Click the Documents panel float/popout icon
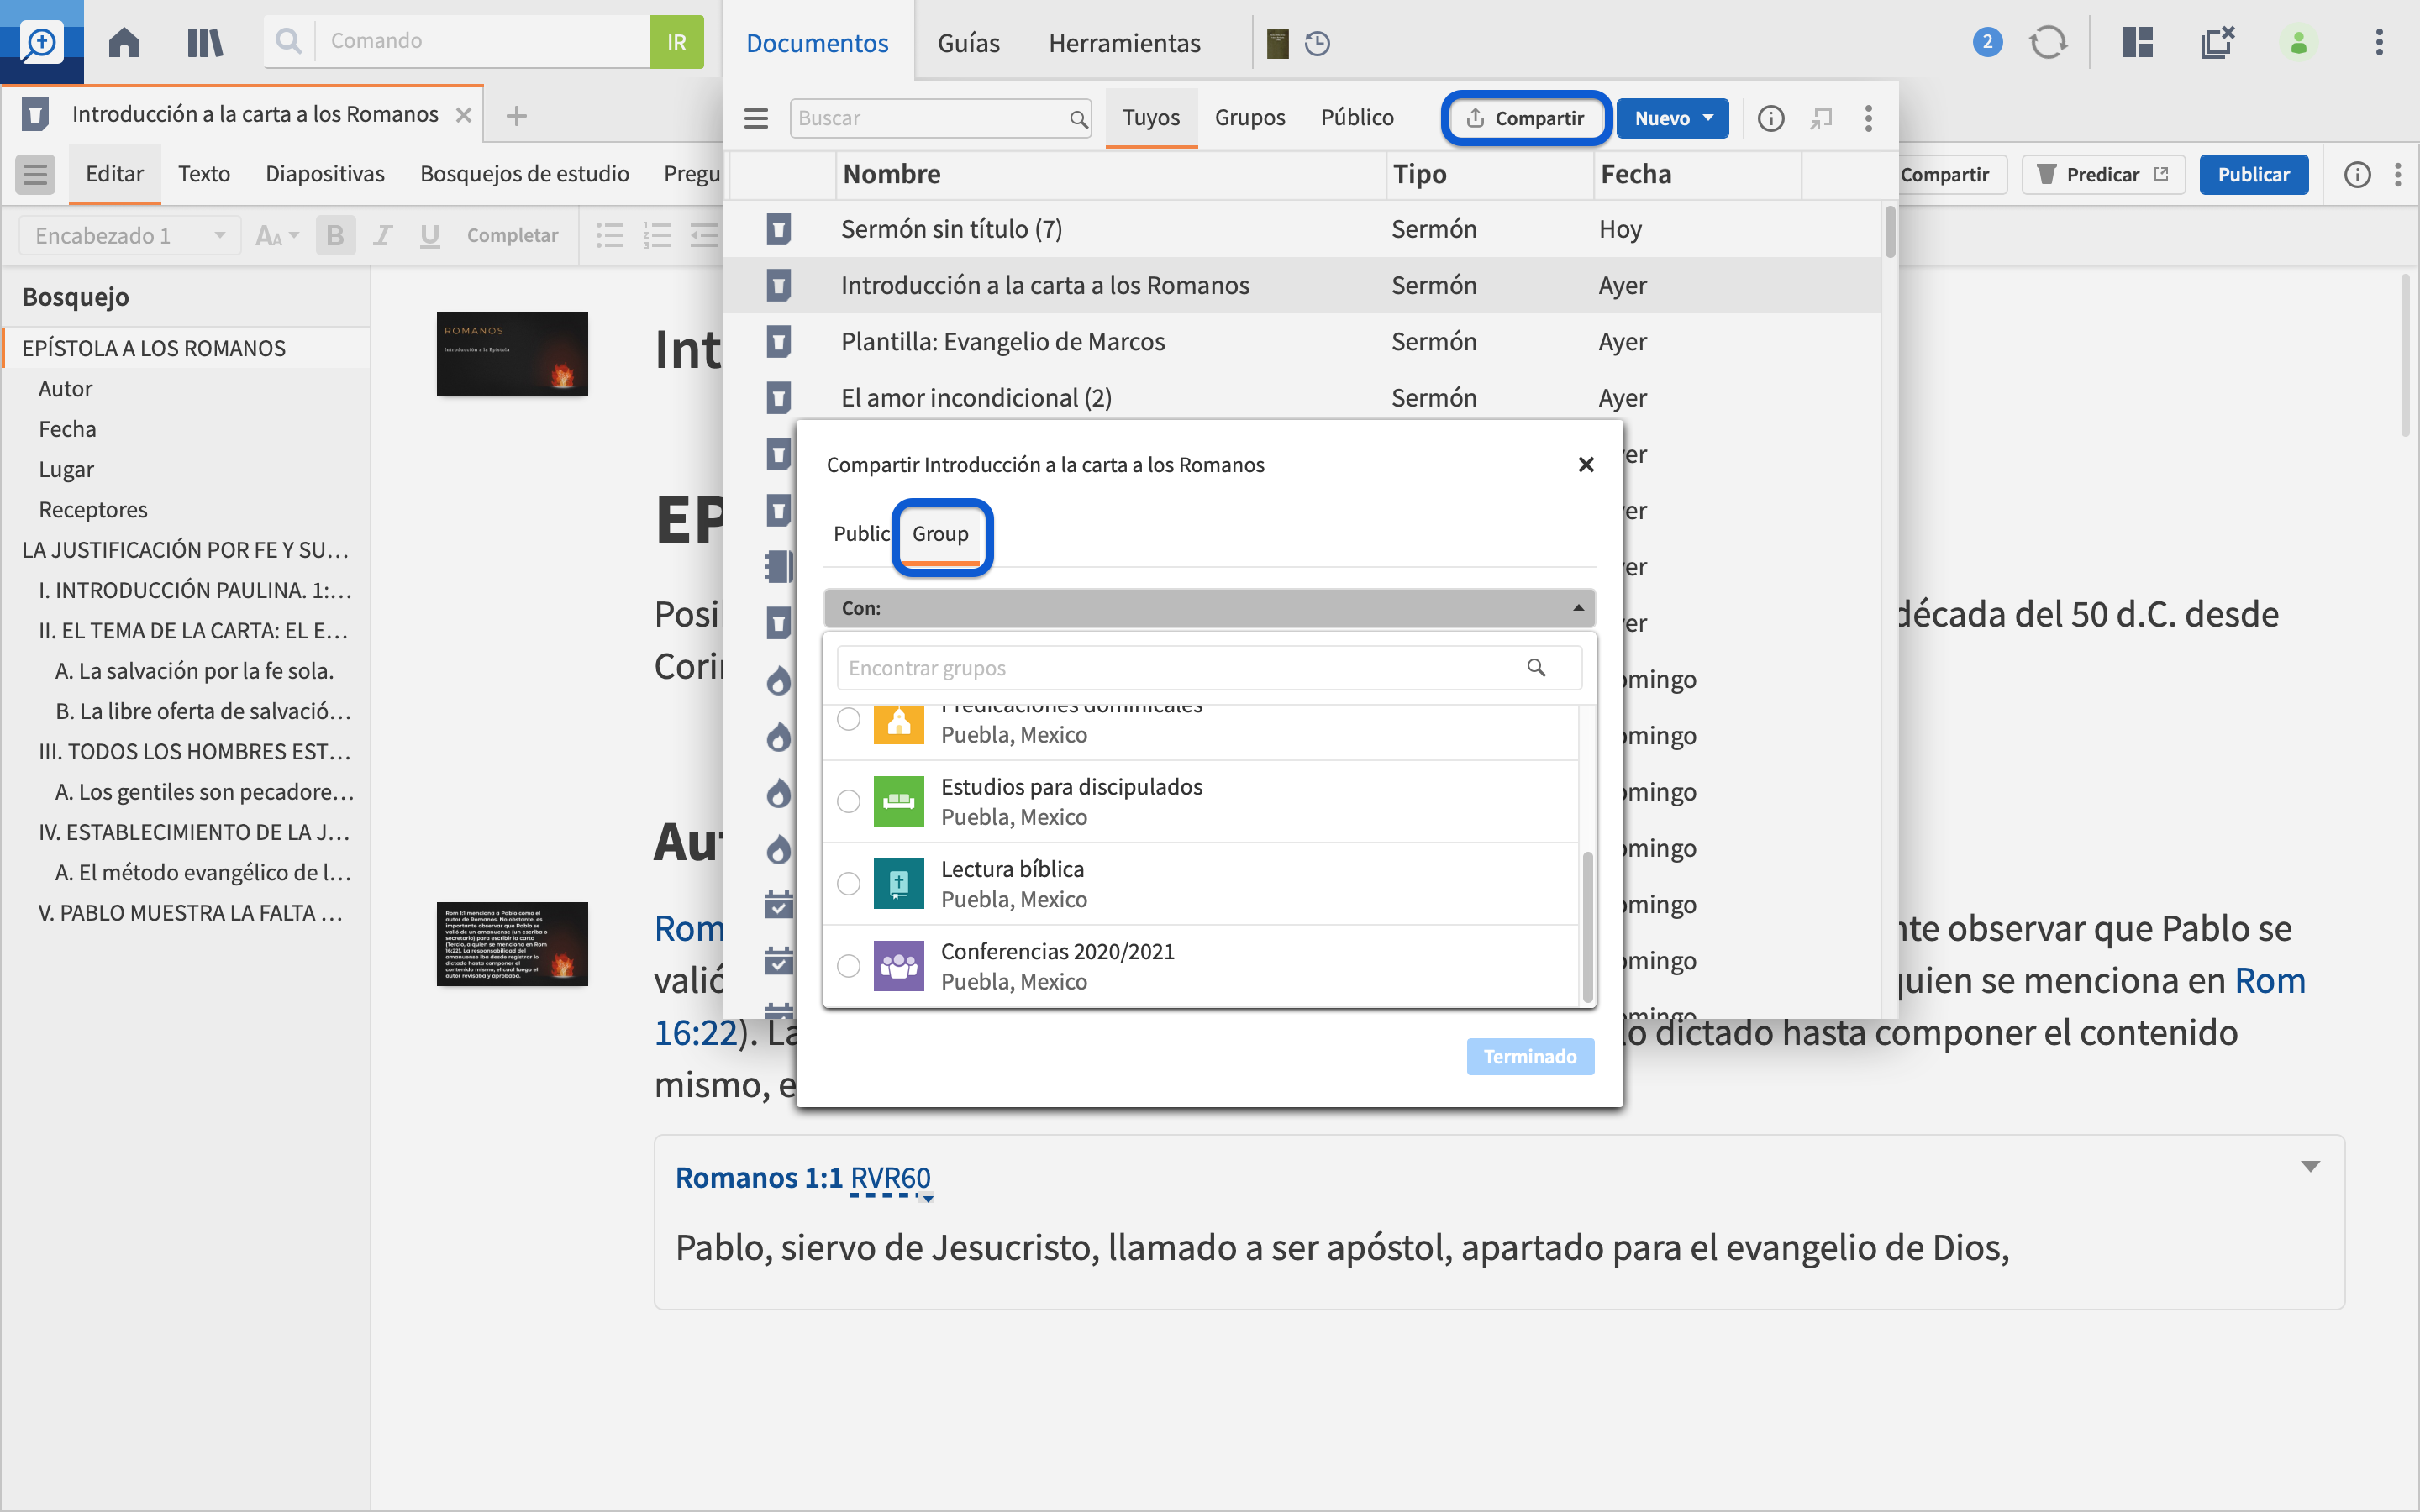2420x1512 pixels. pos(1821,118)
